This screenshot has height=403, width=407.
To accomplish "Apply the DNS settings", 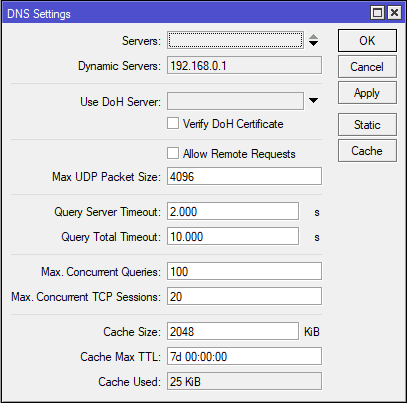I will (x=367, y=93).
